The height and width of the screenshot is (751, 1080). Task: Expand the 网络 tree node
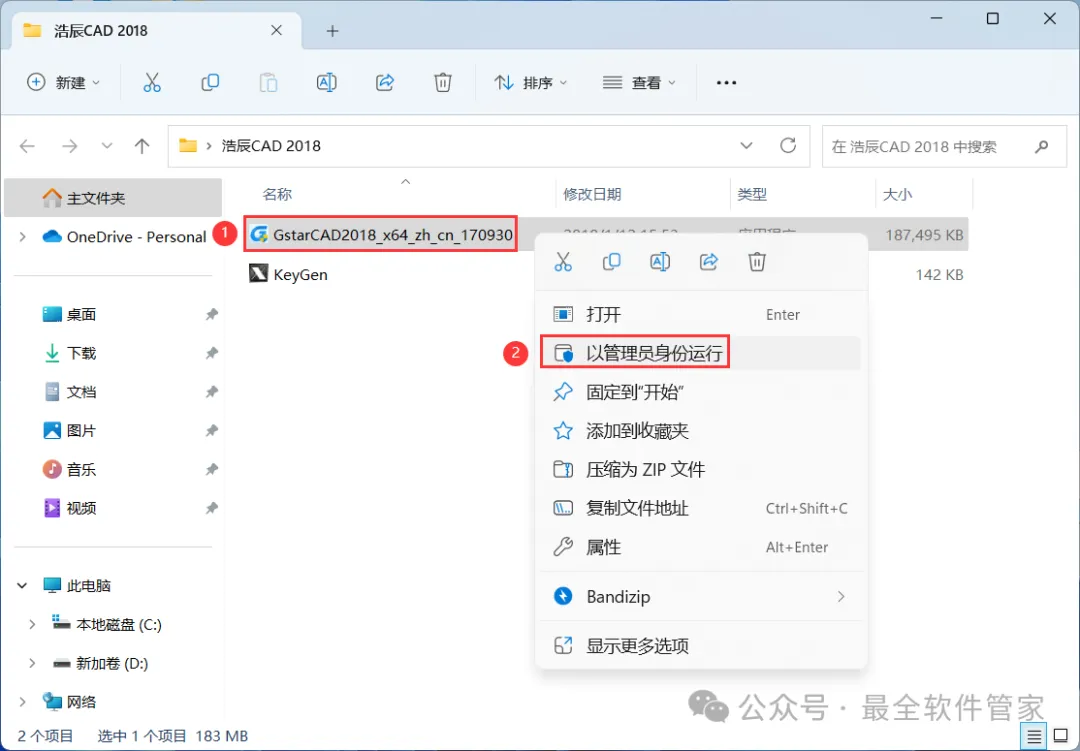coord(23,701)
